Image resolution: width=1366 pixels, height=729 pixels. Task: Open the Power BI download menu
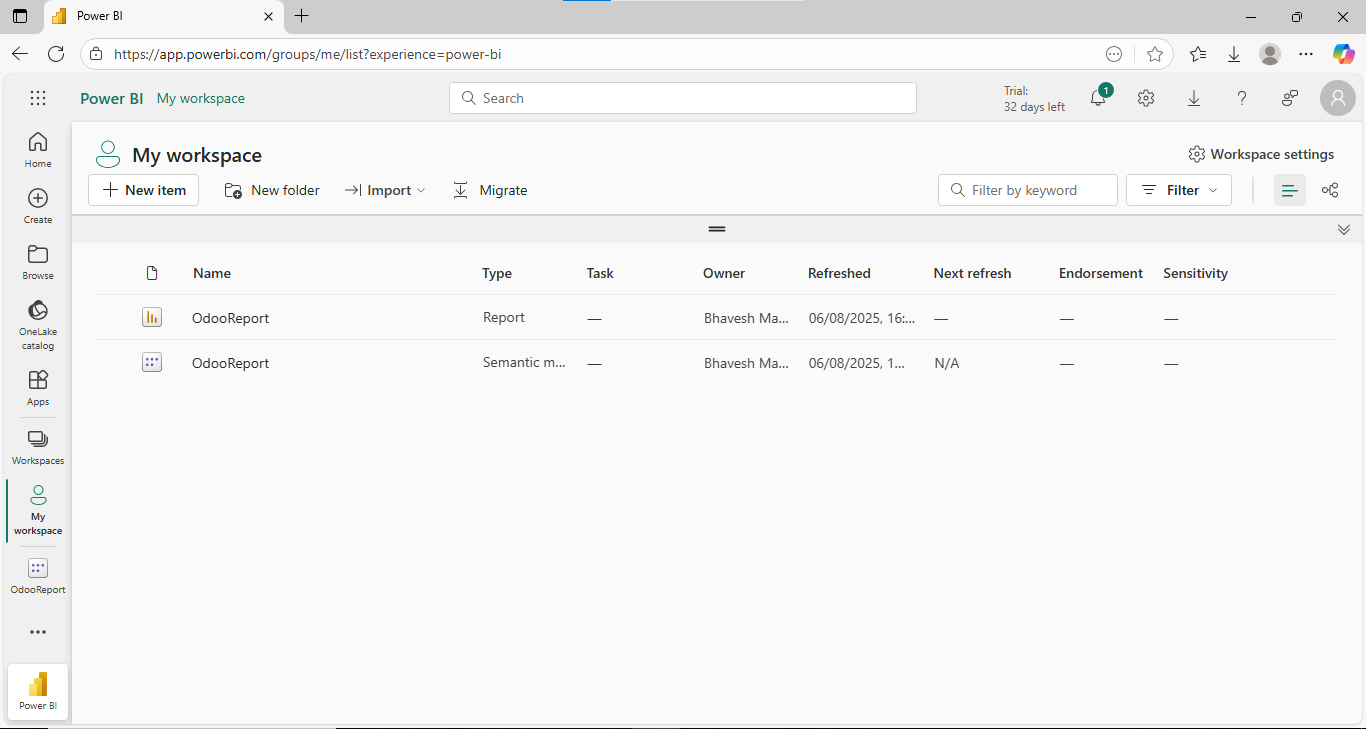click(x=1194, y=98)
